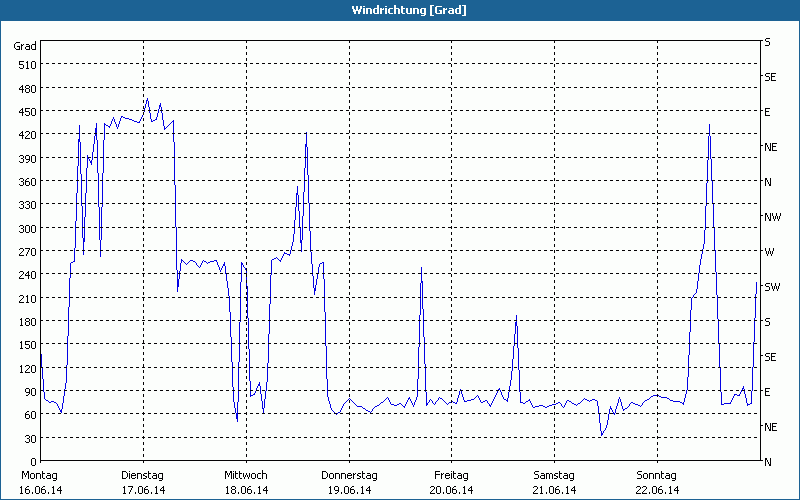Select the Samstag day label
Image resolution: width=800 pixels, height=500 pixels.
pyautogui.click(x=555, y=475)
